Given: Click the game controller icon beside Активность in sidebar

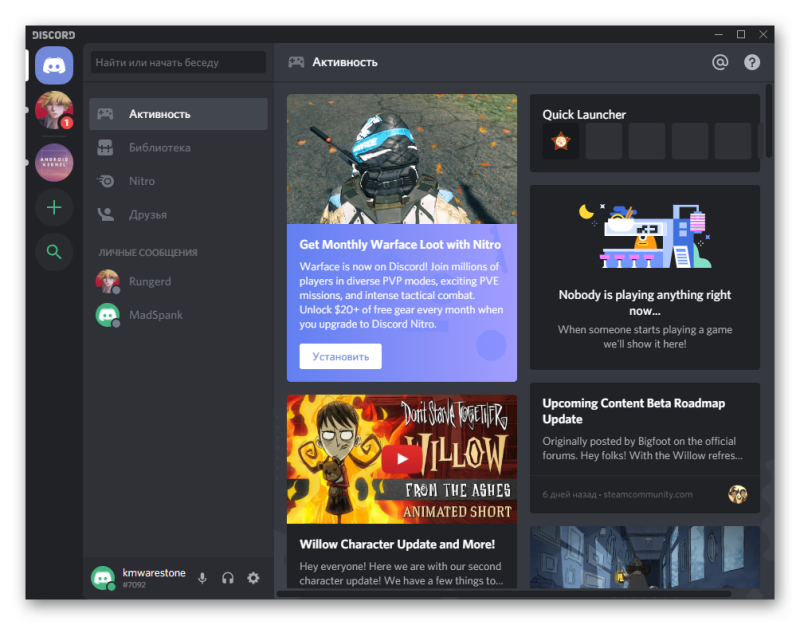Looking at the screenshot, I should pyautogui.click(x=106, y=114).
